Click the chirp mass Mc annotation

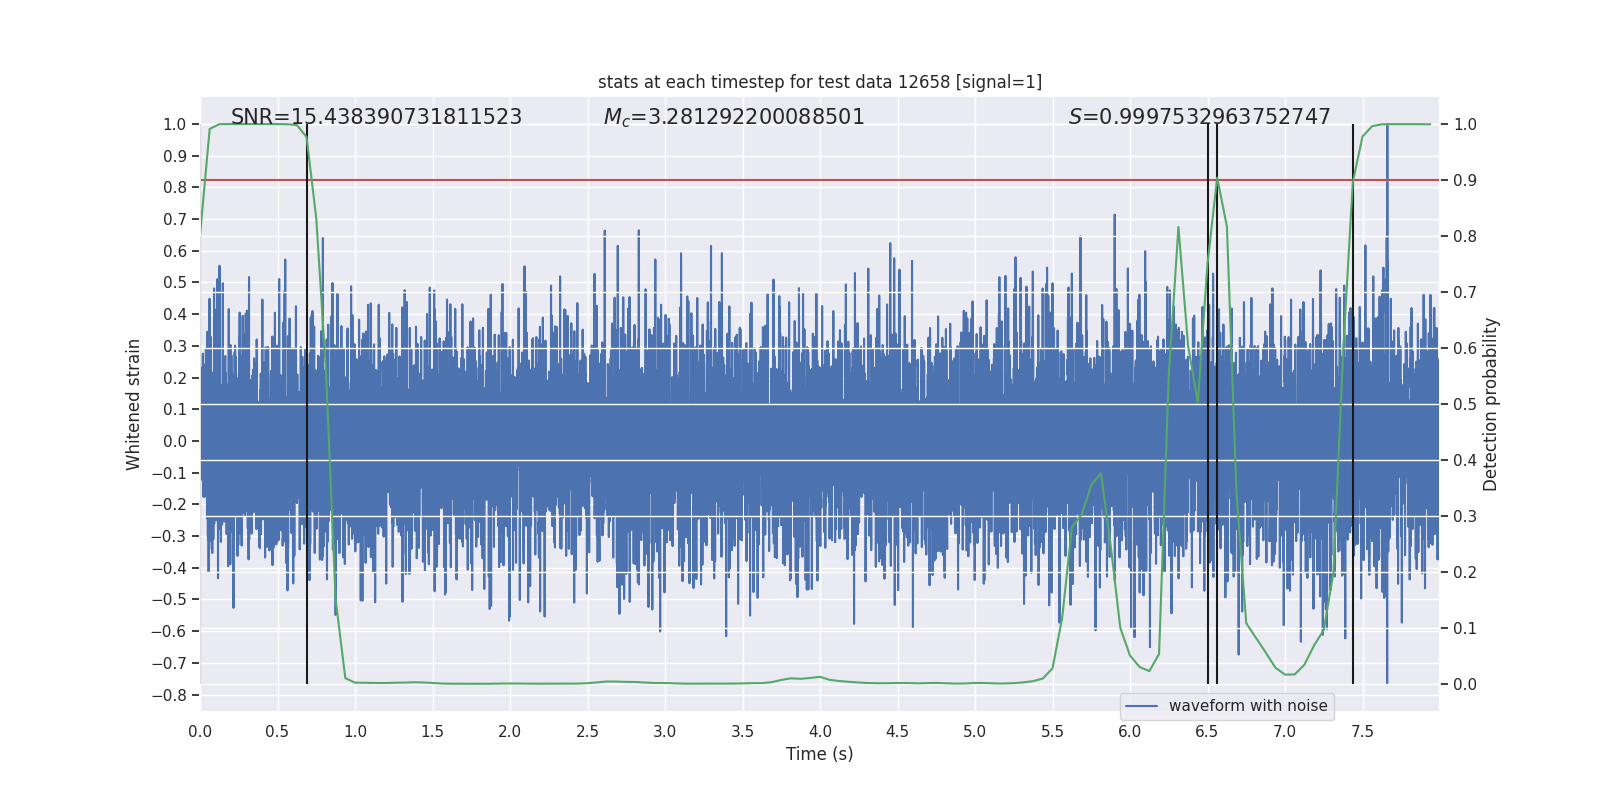coord(733,117)
